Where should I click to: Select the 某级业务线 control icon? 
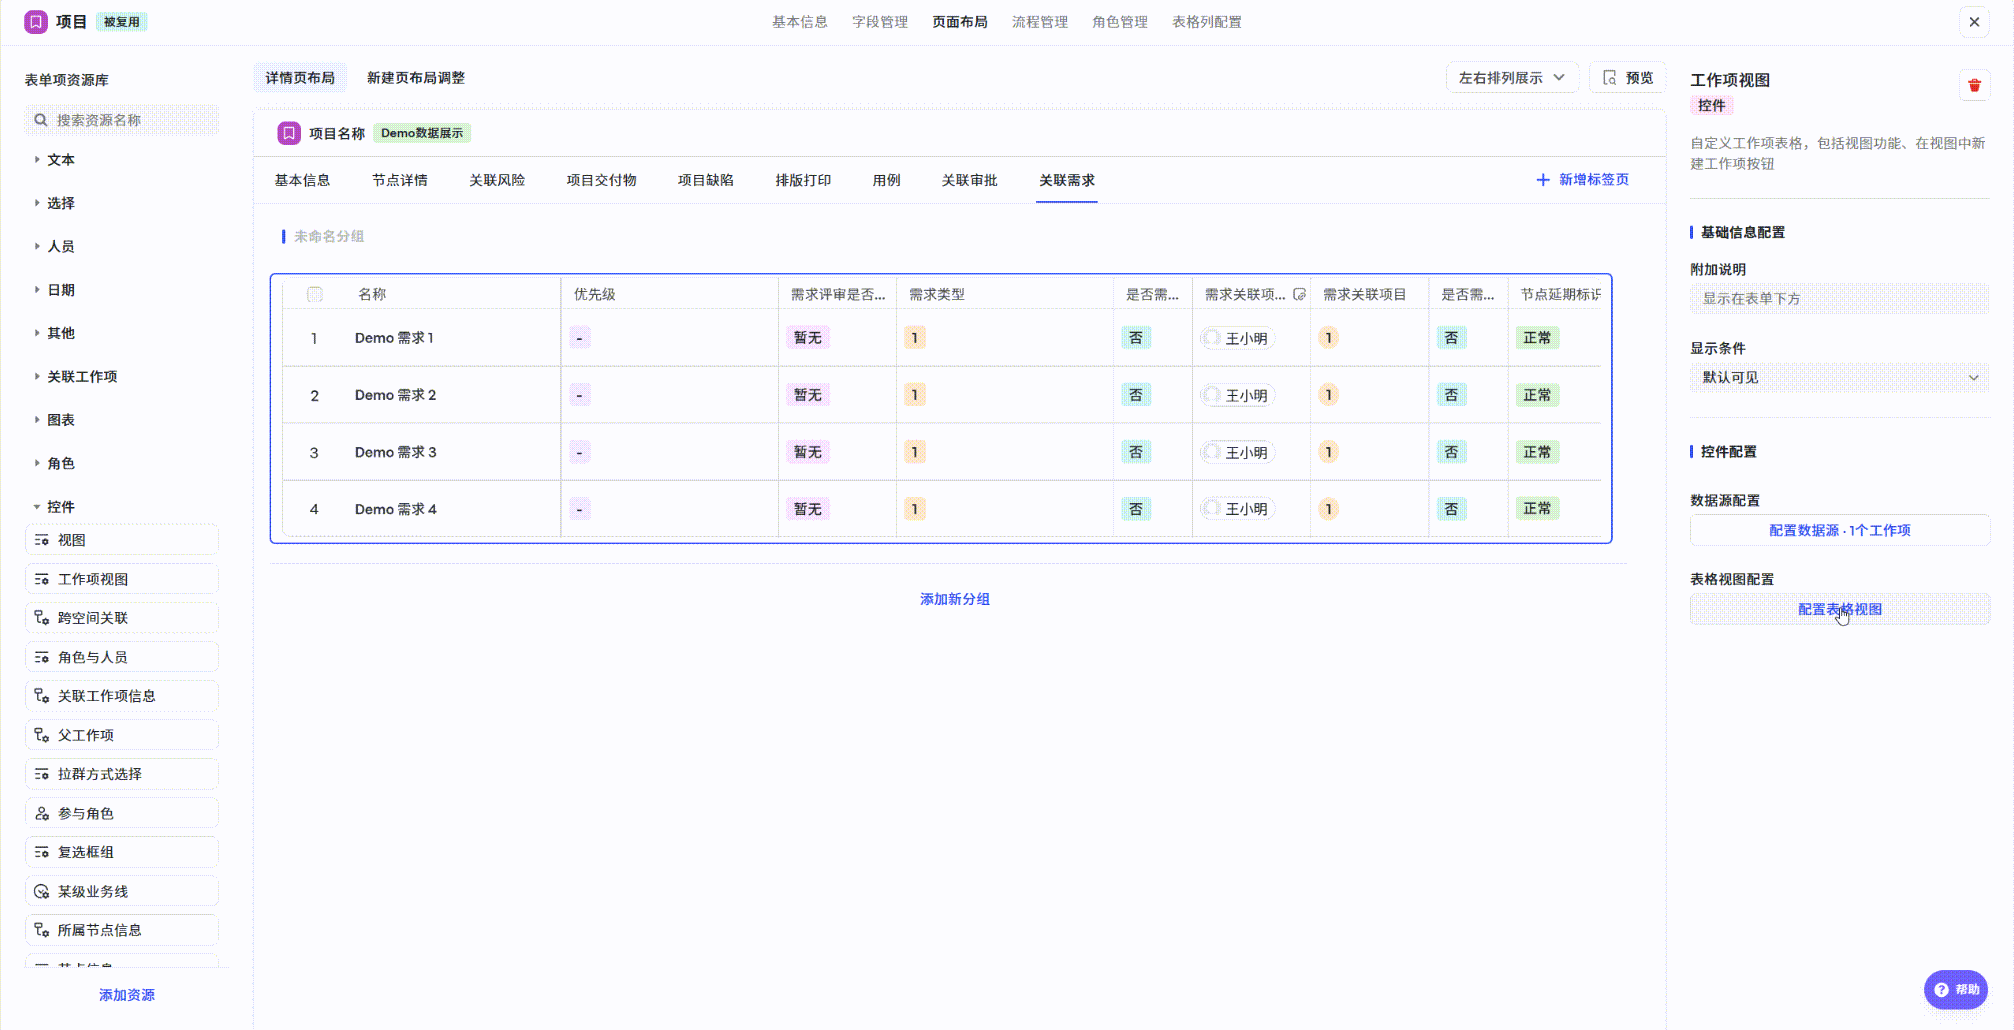[42, 891]
